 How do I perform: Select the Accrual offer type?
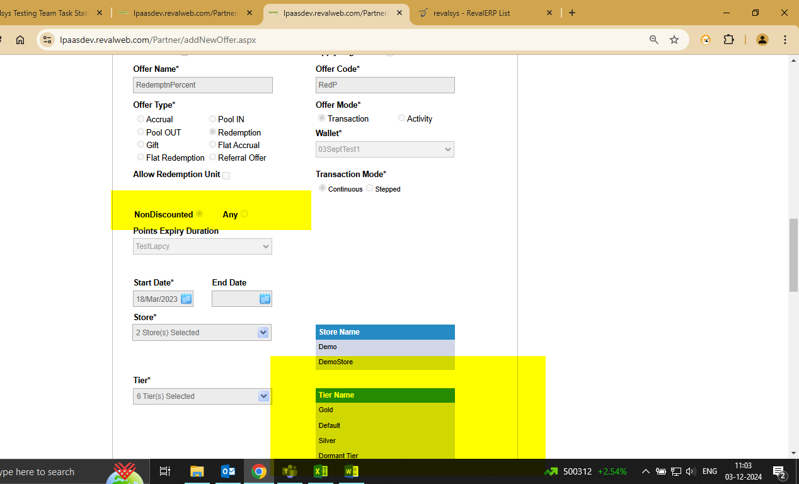(141, 119)
